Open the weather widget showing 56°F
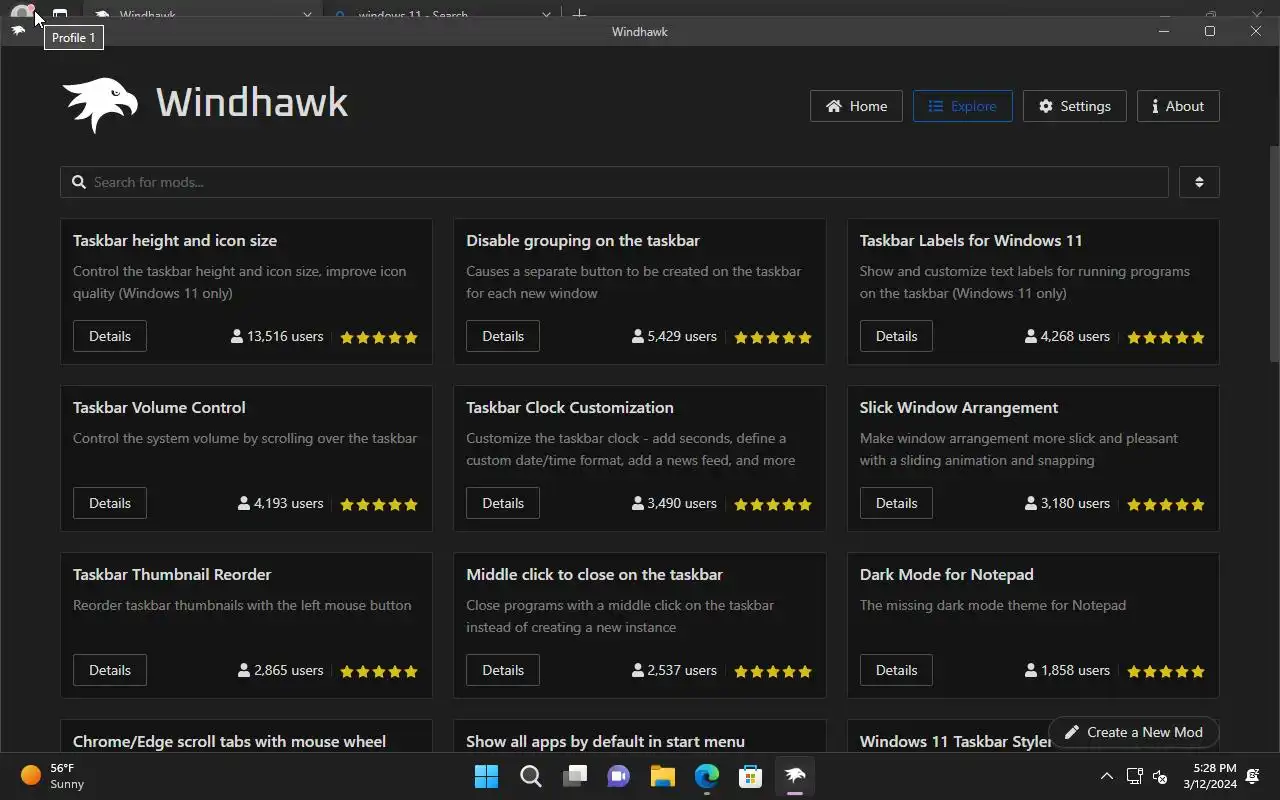 click(x=53, y=776)
